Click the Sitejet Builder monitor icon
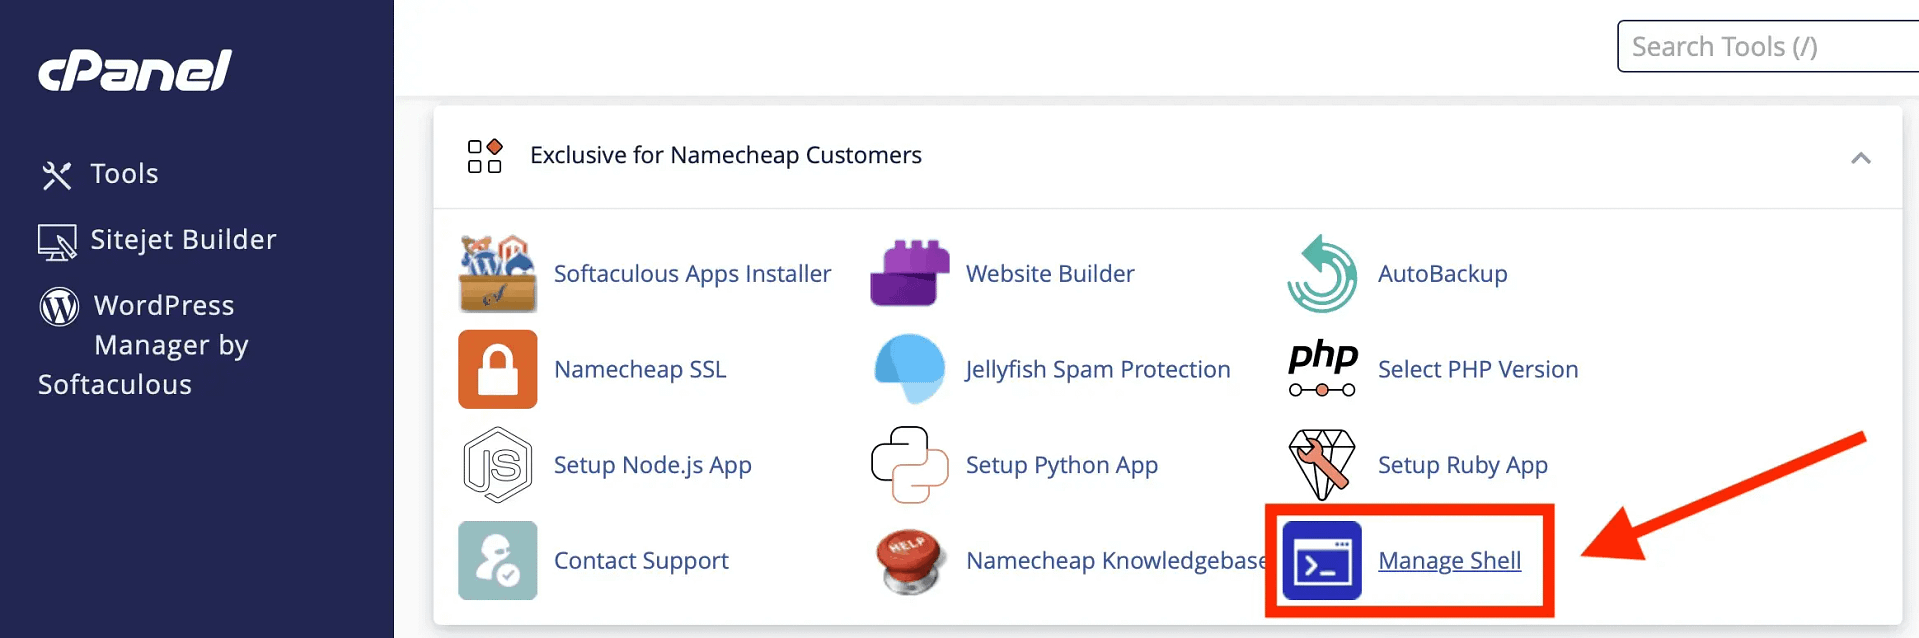This screenshot has width=1919, height=638. (x=57, y=242)
